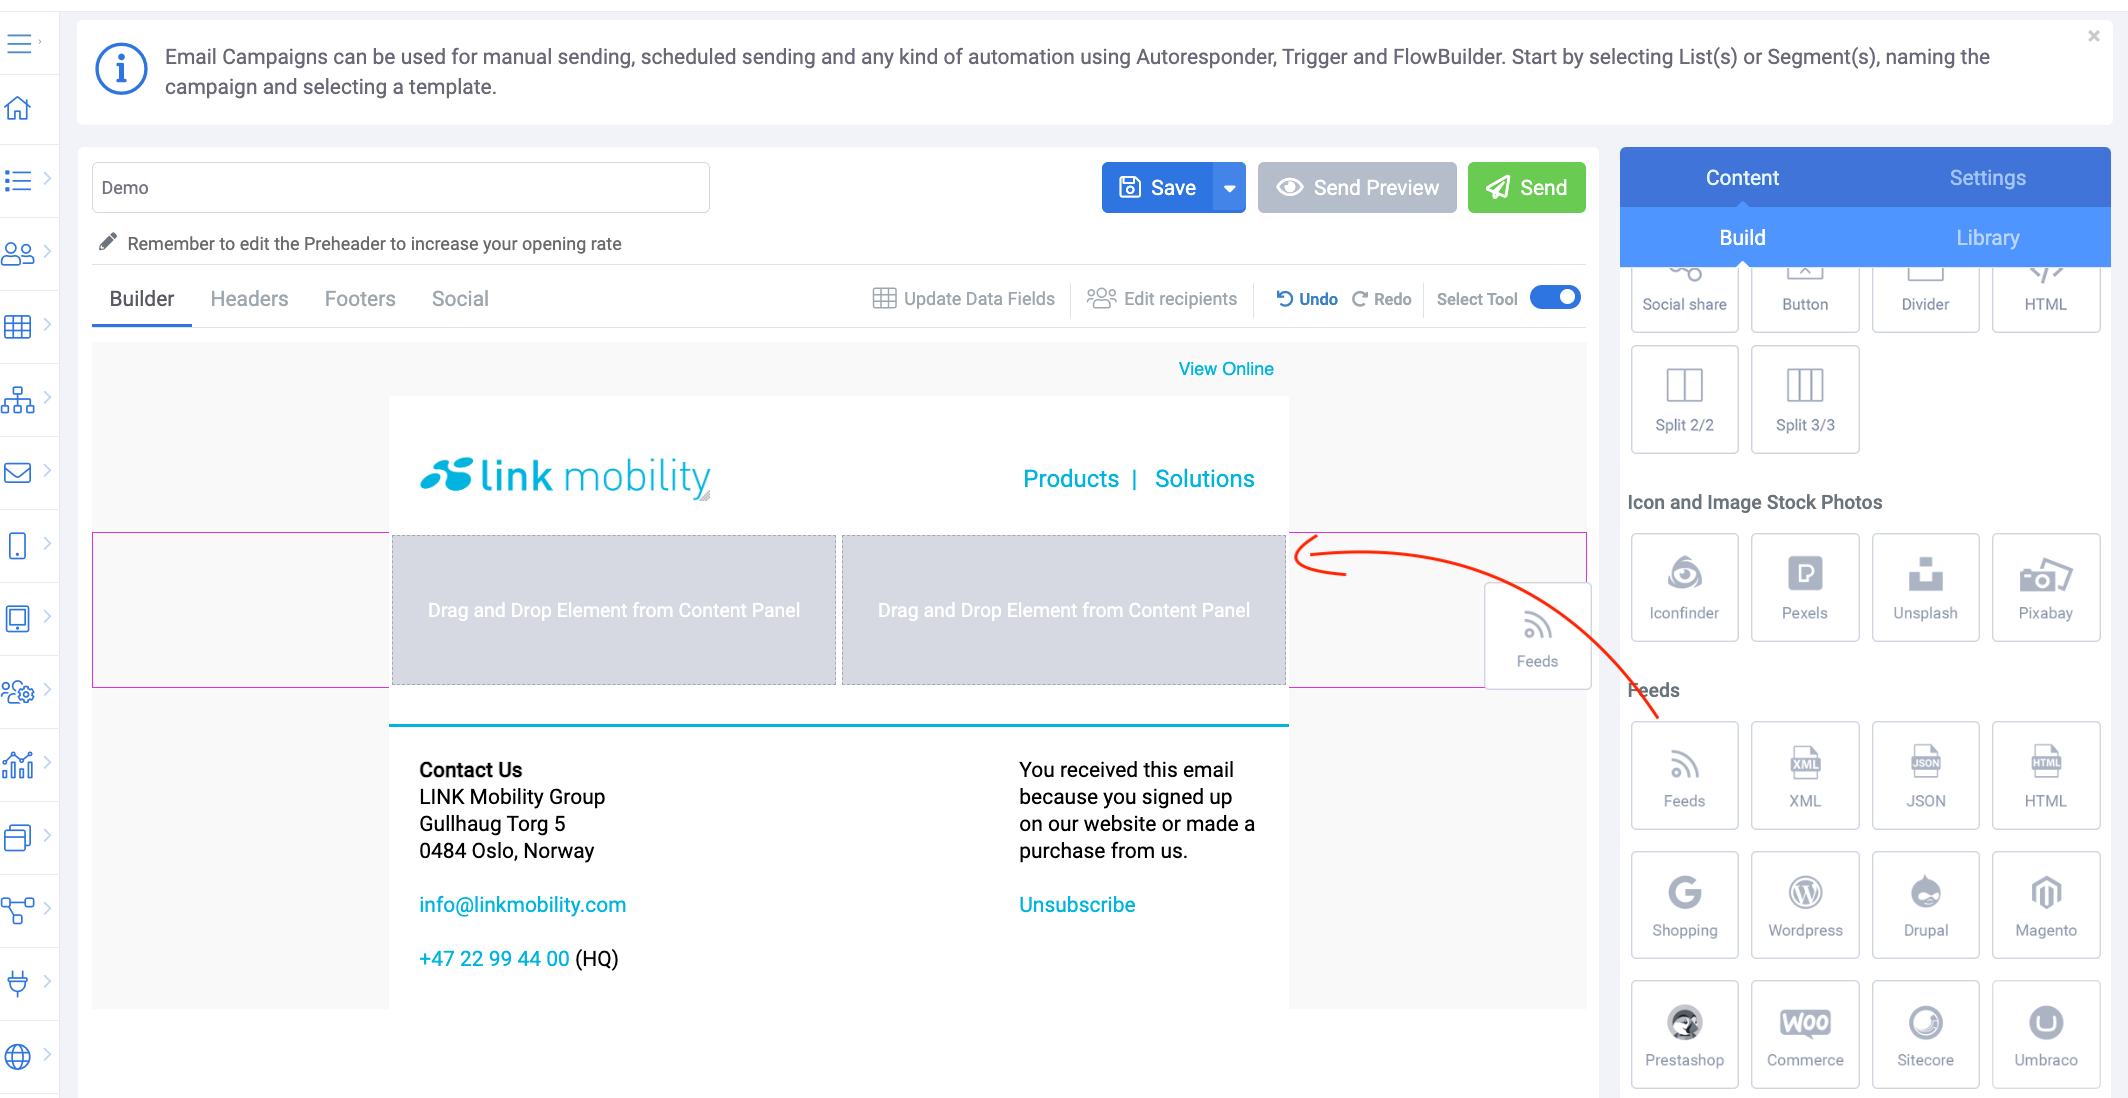
Task: Select the Split 2/2 layout element
Action: pyautogui.click(x=1684, y=399)
